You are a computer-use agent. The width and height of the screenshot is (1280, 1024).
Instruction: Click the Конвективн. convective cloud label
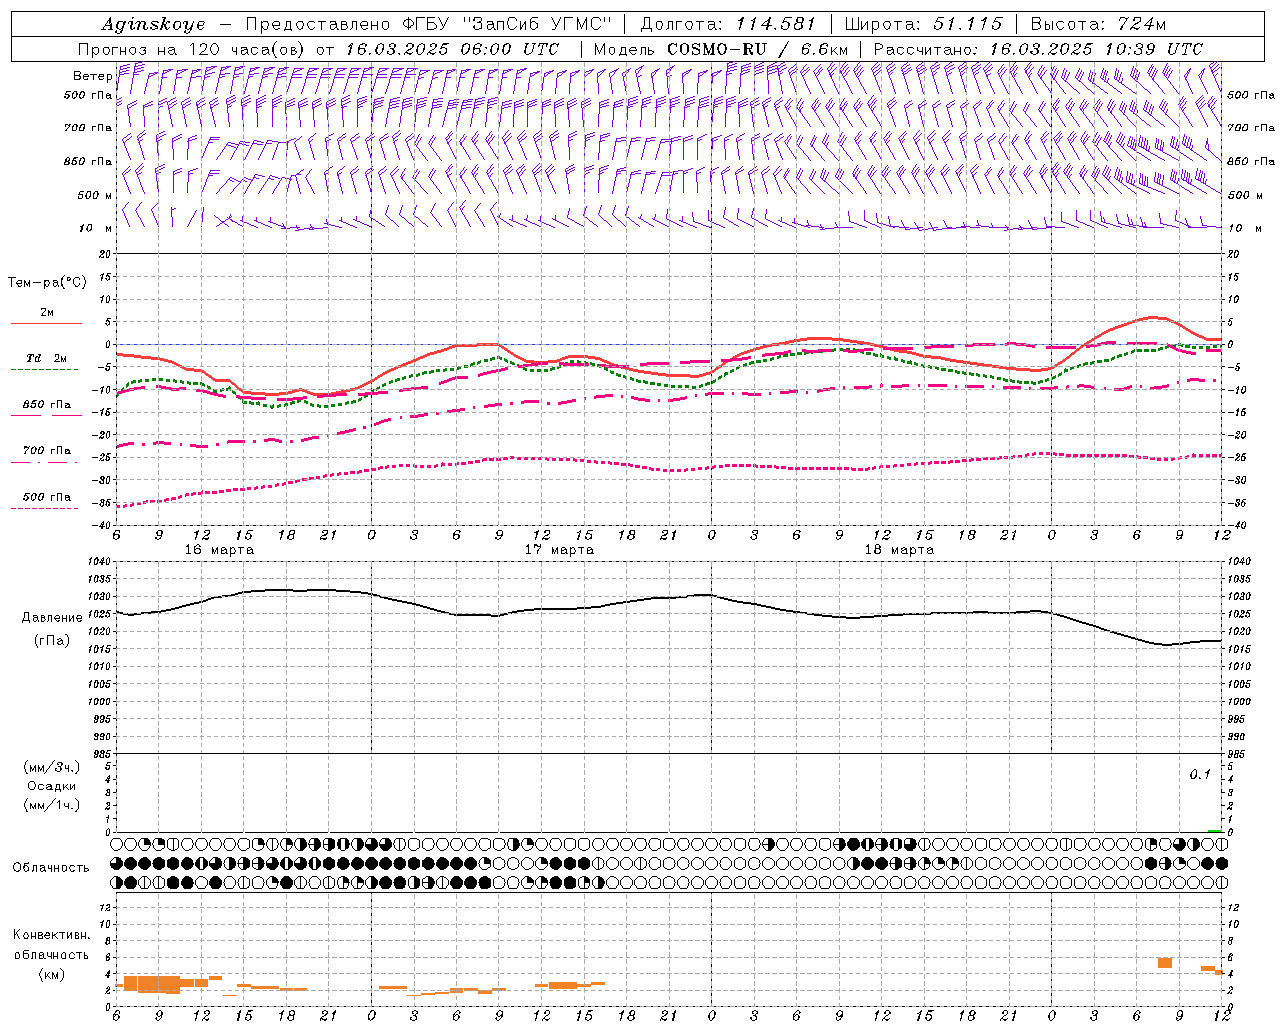point(51,935)
